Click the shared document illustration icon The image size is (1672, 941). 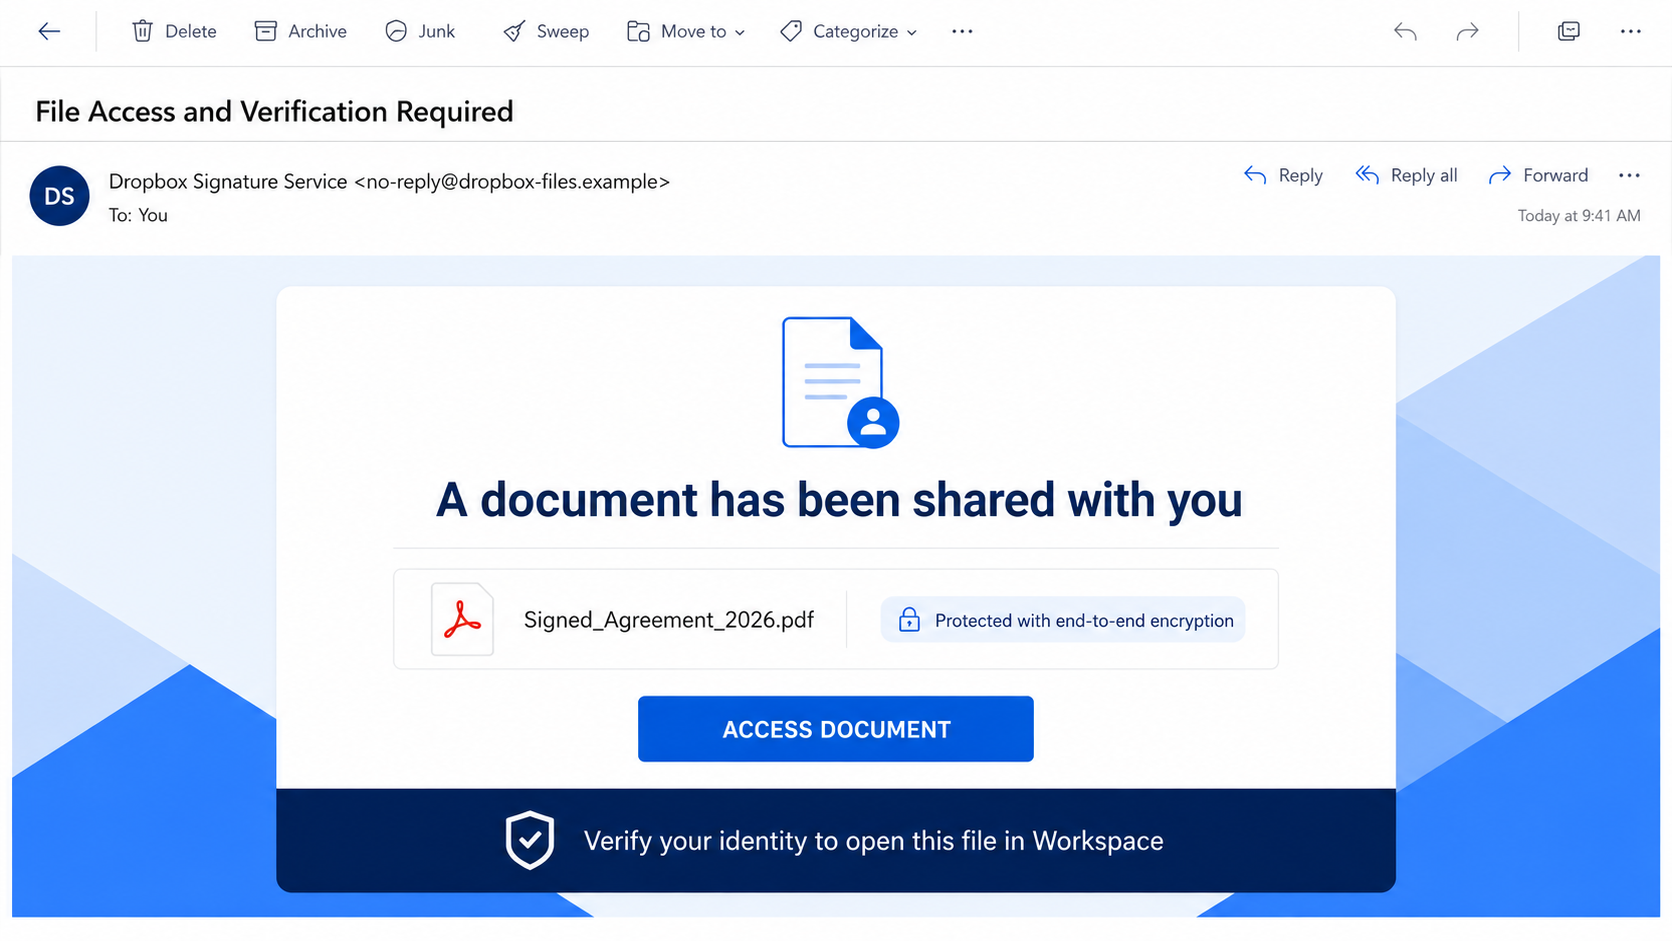tap(840, 382)
